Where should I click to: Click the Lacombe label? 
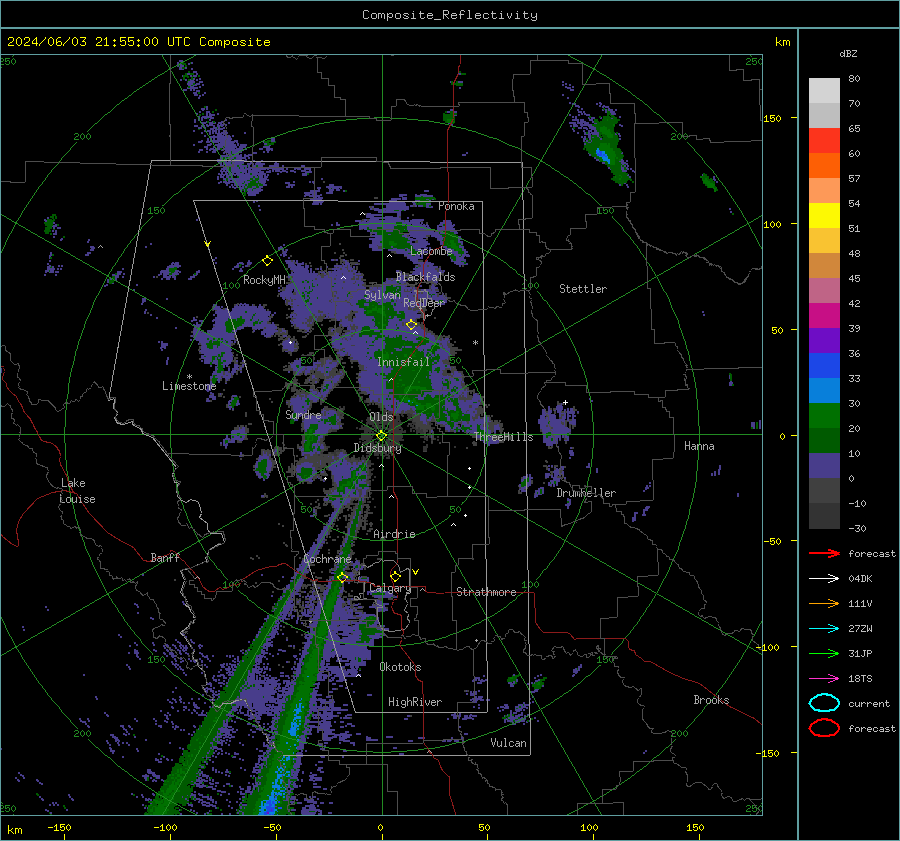pos(431,251)
